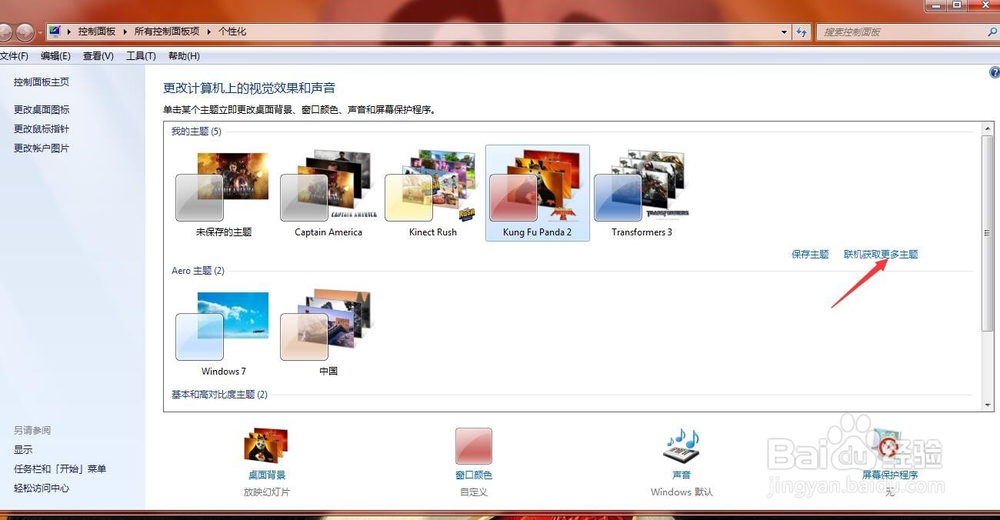This screenshot has height=520, width=1000.
Task: Switch to the Windows 7 Aero theme
Action: (x=223, y=333)
